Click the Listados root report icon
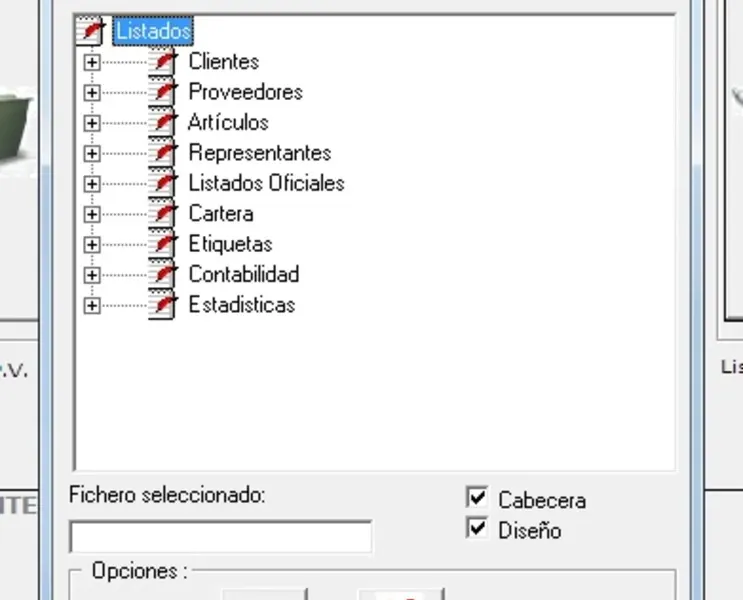Viewport: 743px width, 600px height. 90,31
